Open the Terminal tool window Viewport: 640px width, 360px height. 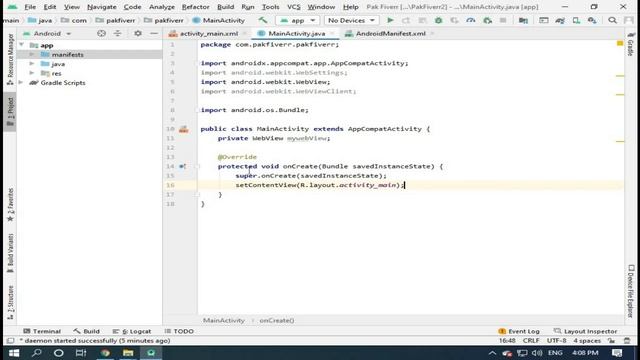(42, 331)
